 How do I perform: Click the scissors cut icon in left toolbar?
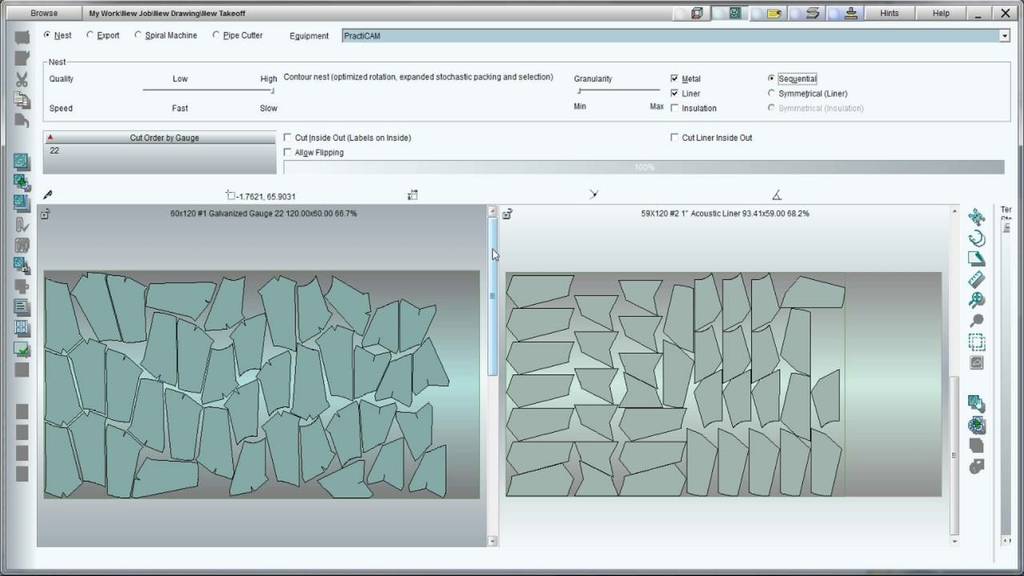[21, 78]
